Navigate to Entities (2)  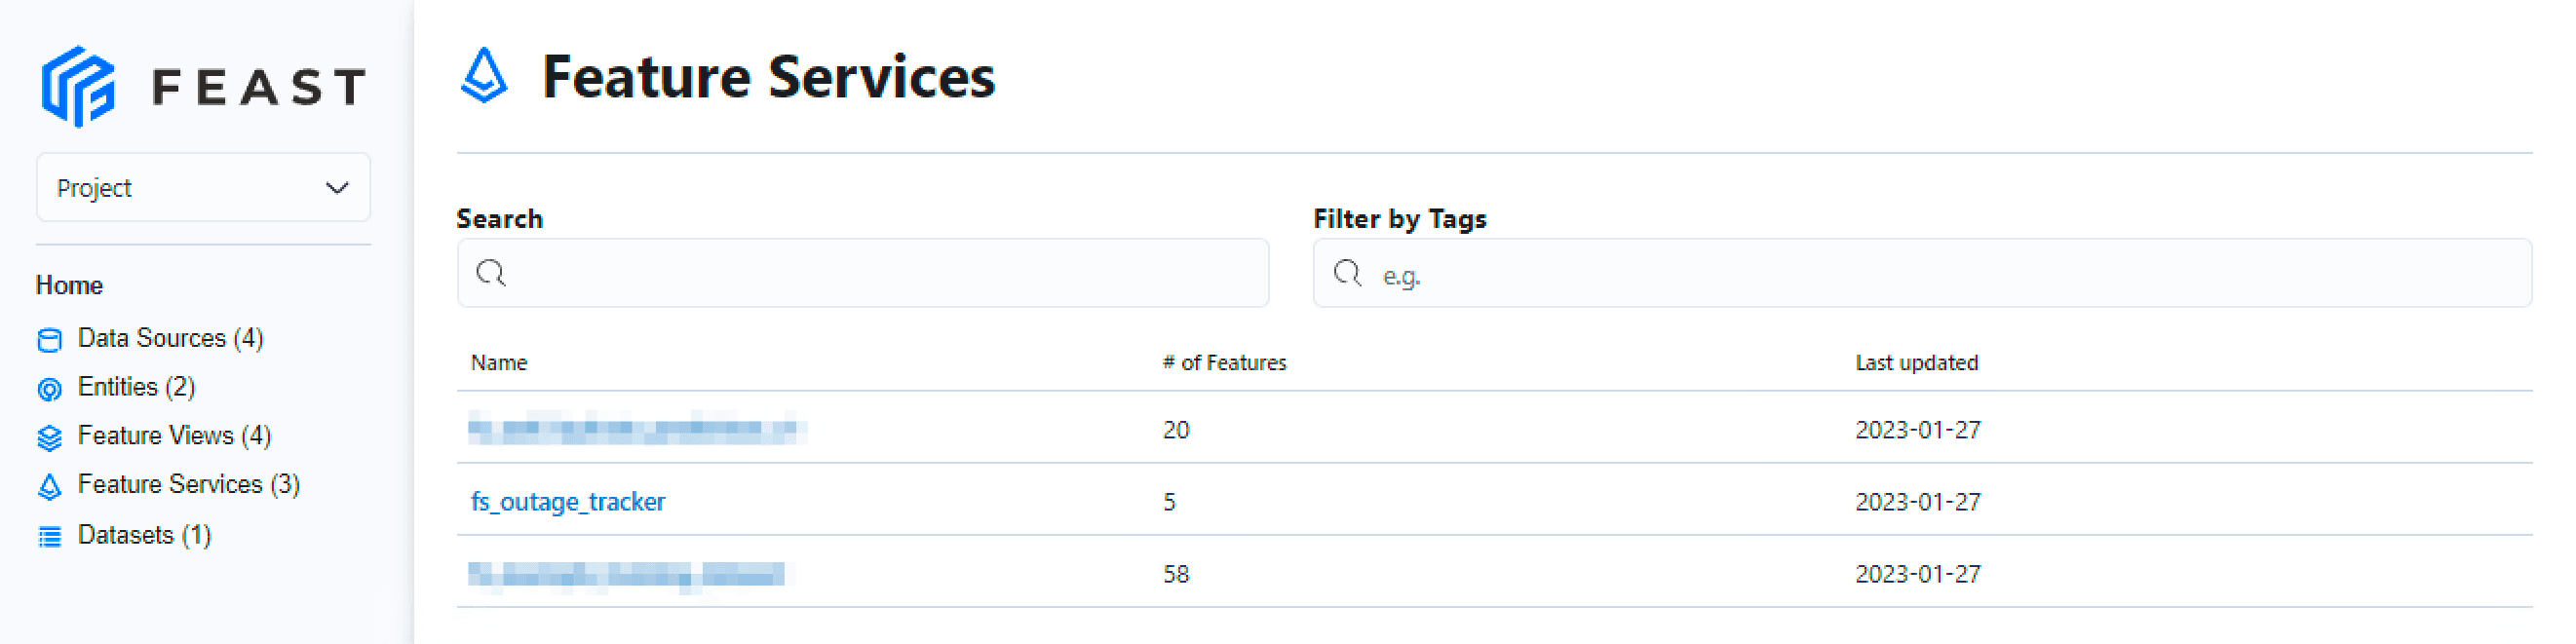point(136,388)
